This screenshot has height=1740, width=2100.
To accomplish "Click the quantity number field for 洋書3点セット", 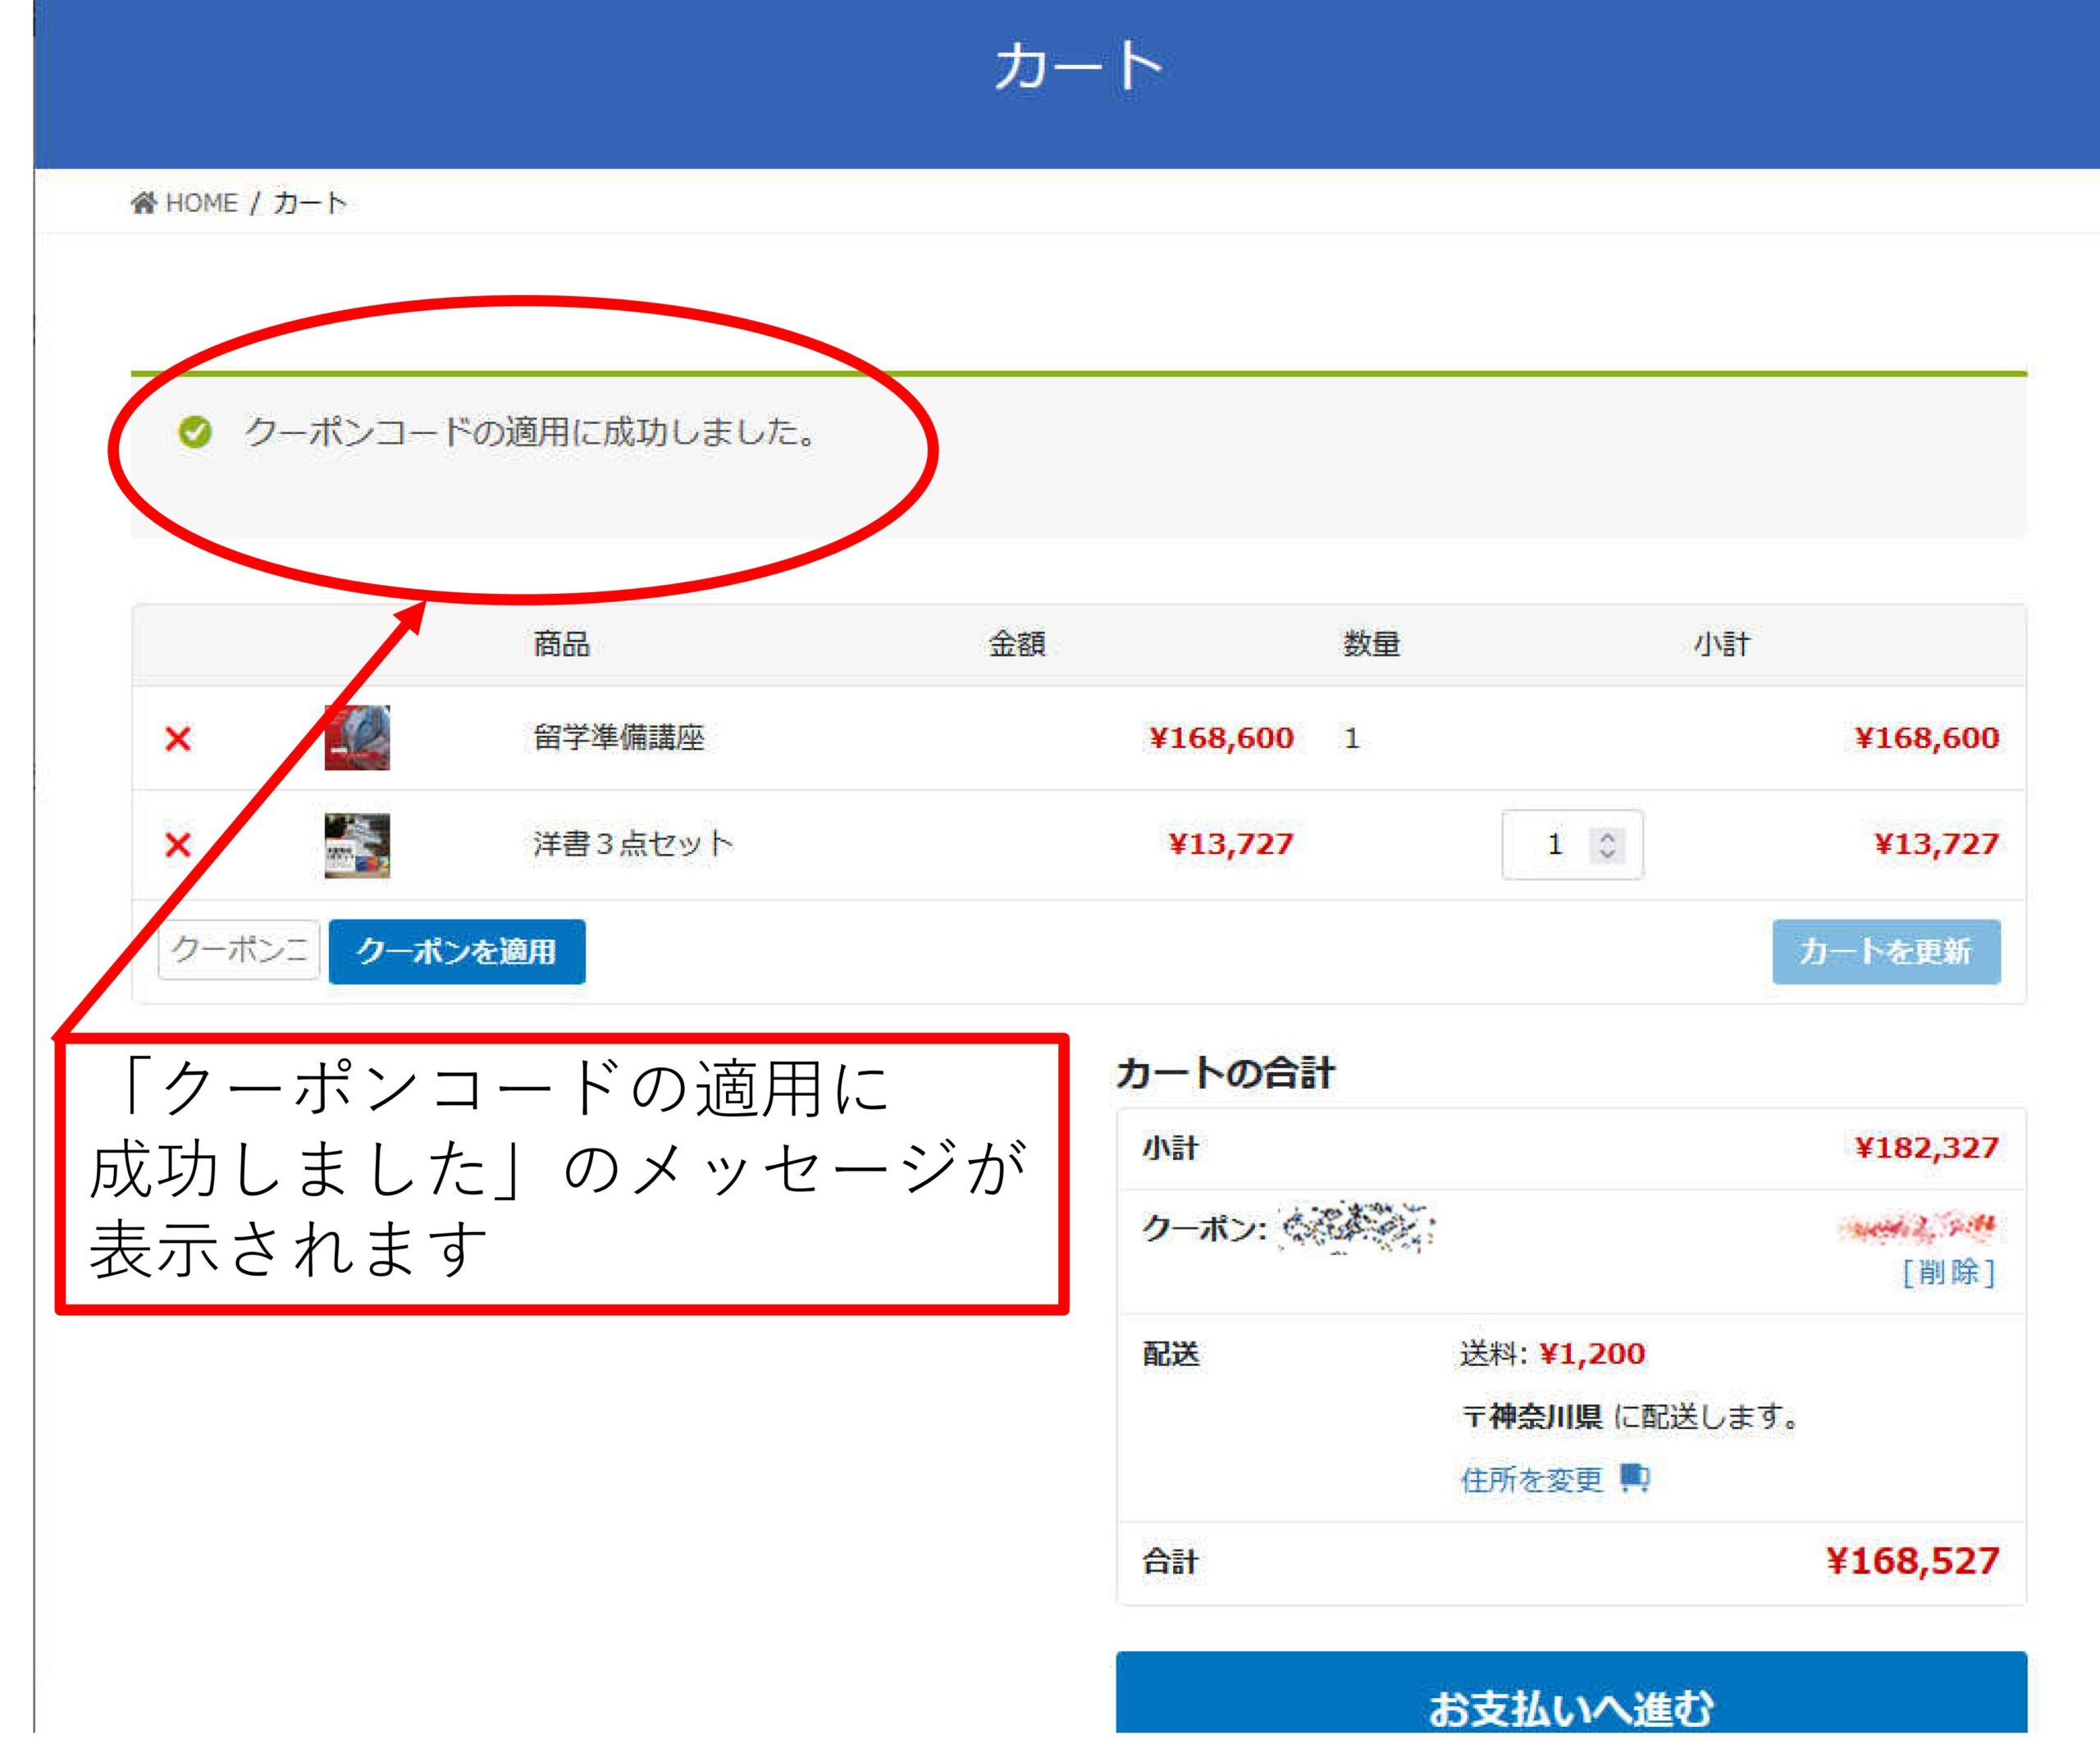I will pyautogui.click(x=1550, y=845).
